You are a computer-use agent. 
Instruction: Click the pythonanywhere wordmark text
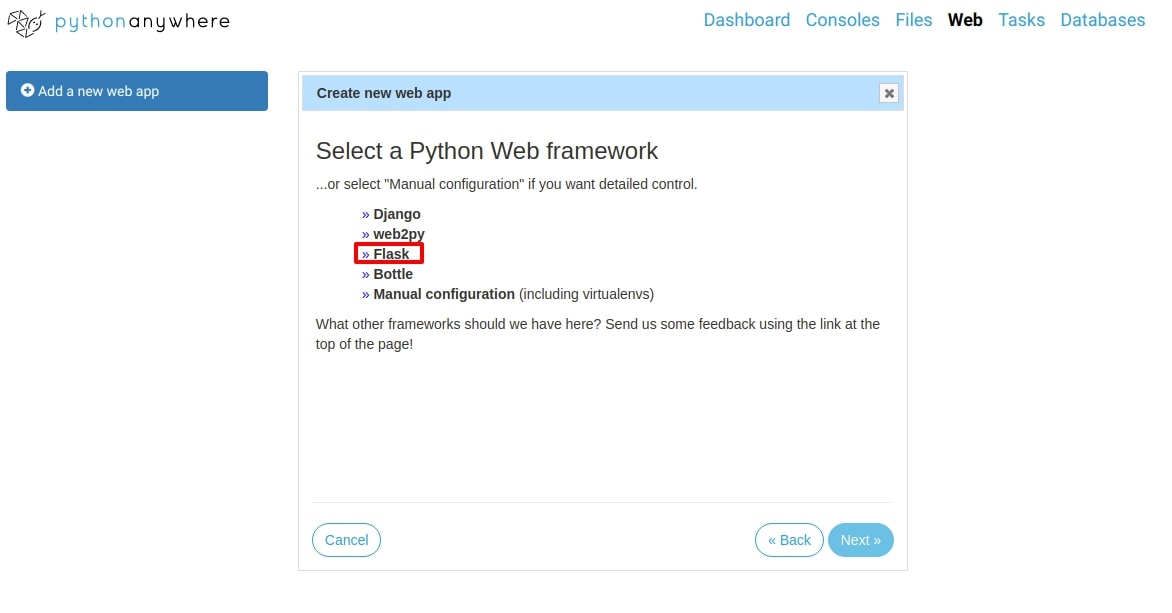(x=142, y=22)
